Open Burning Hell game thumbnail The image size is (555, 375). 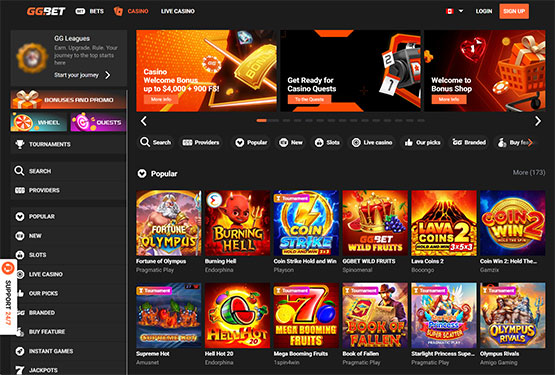[x=238, y=223]
